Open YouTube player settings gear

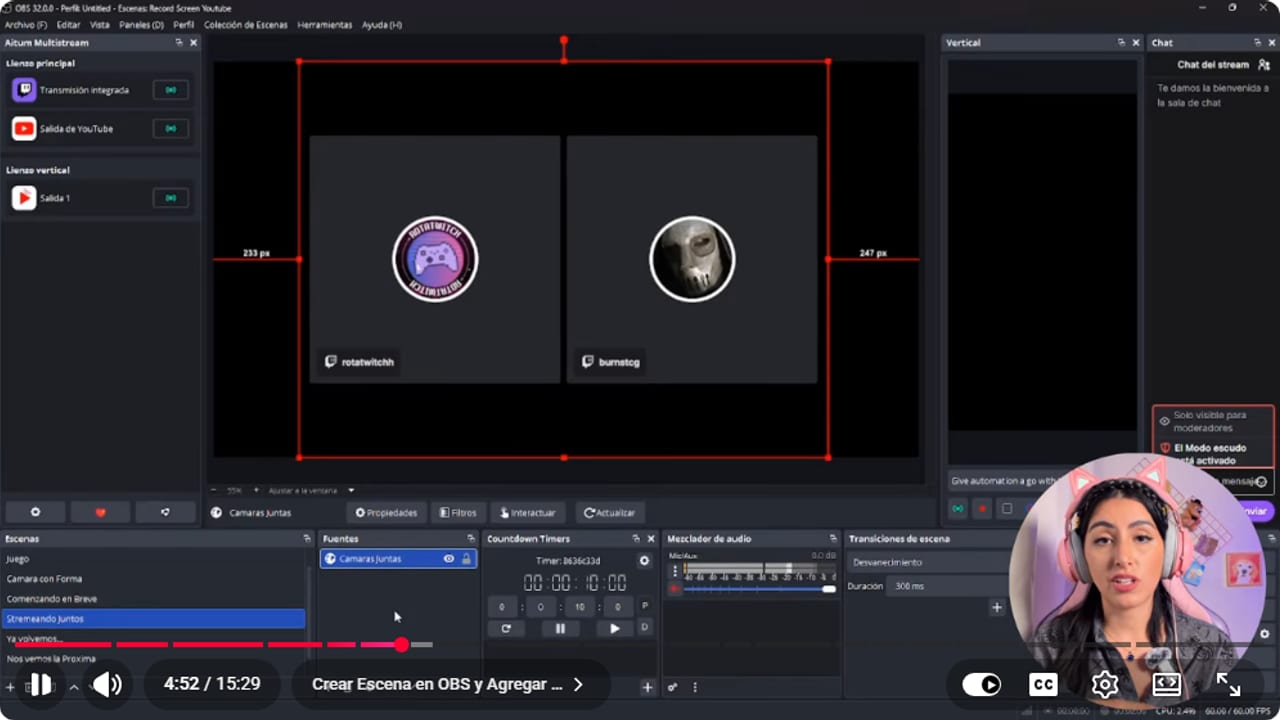click(1105, 684)
